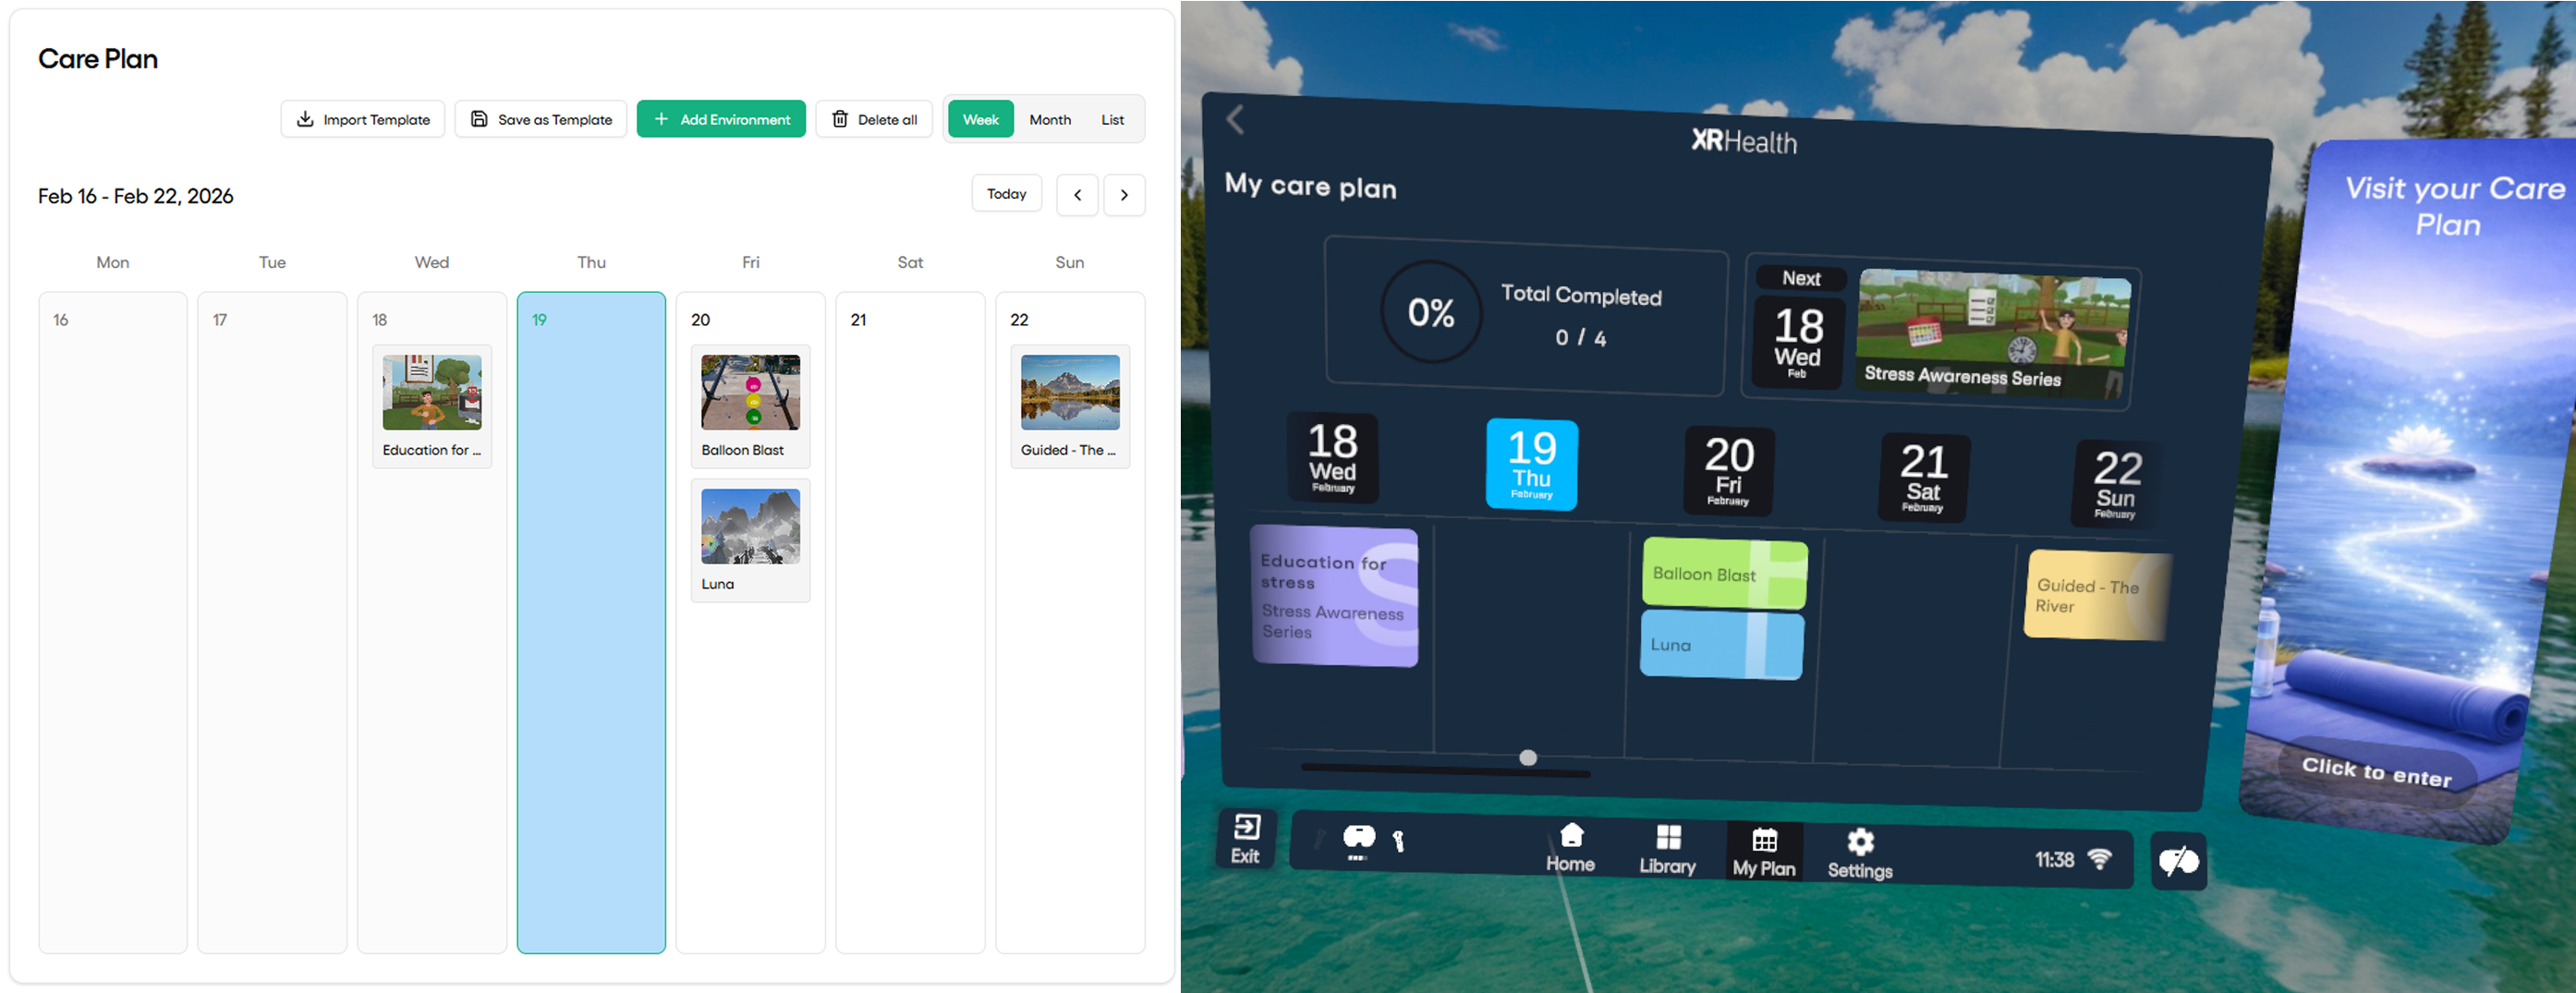Switch to the Week view tab

point(980,119)
